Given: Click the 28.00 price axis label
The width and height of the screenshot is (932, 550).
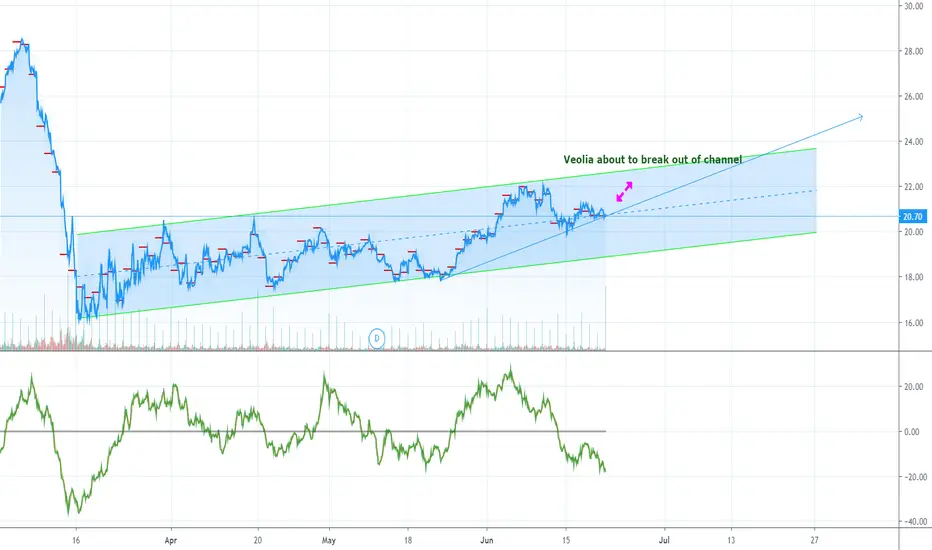Looking at the screenshot, I should click(x=914, y=51).
